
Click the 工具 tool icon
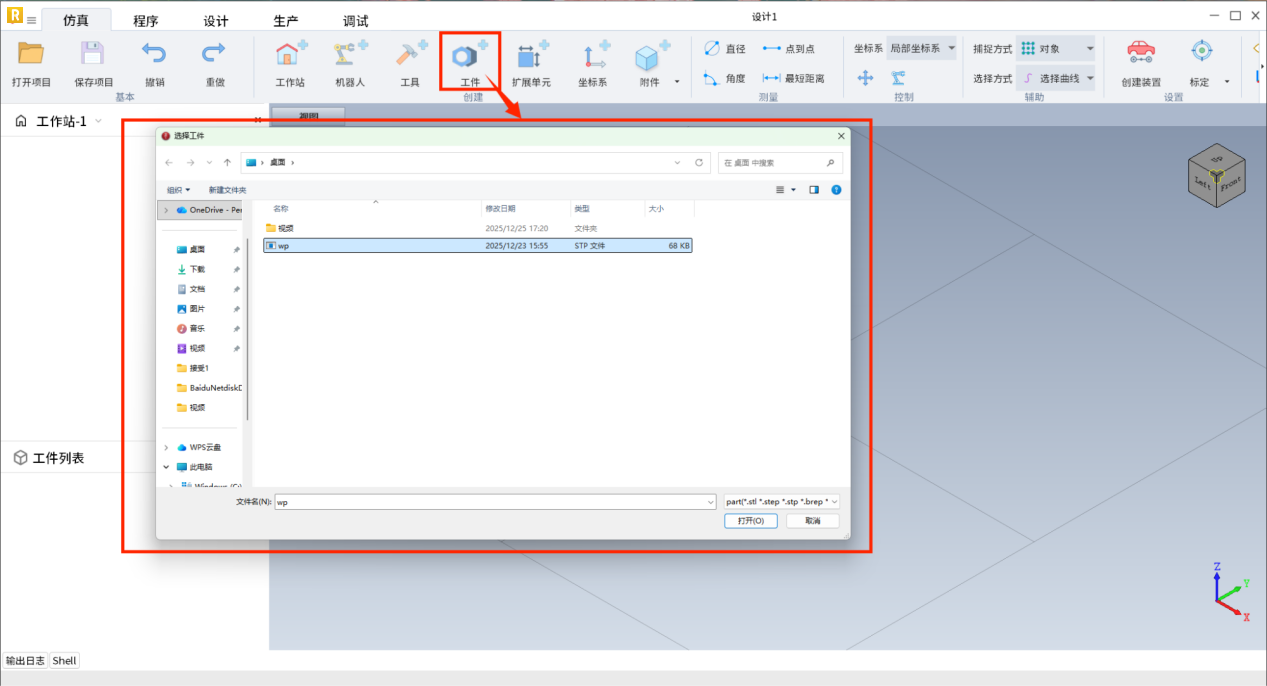coord(410,56)
